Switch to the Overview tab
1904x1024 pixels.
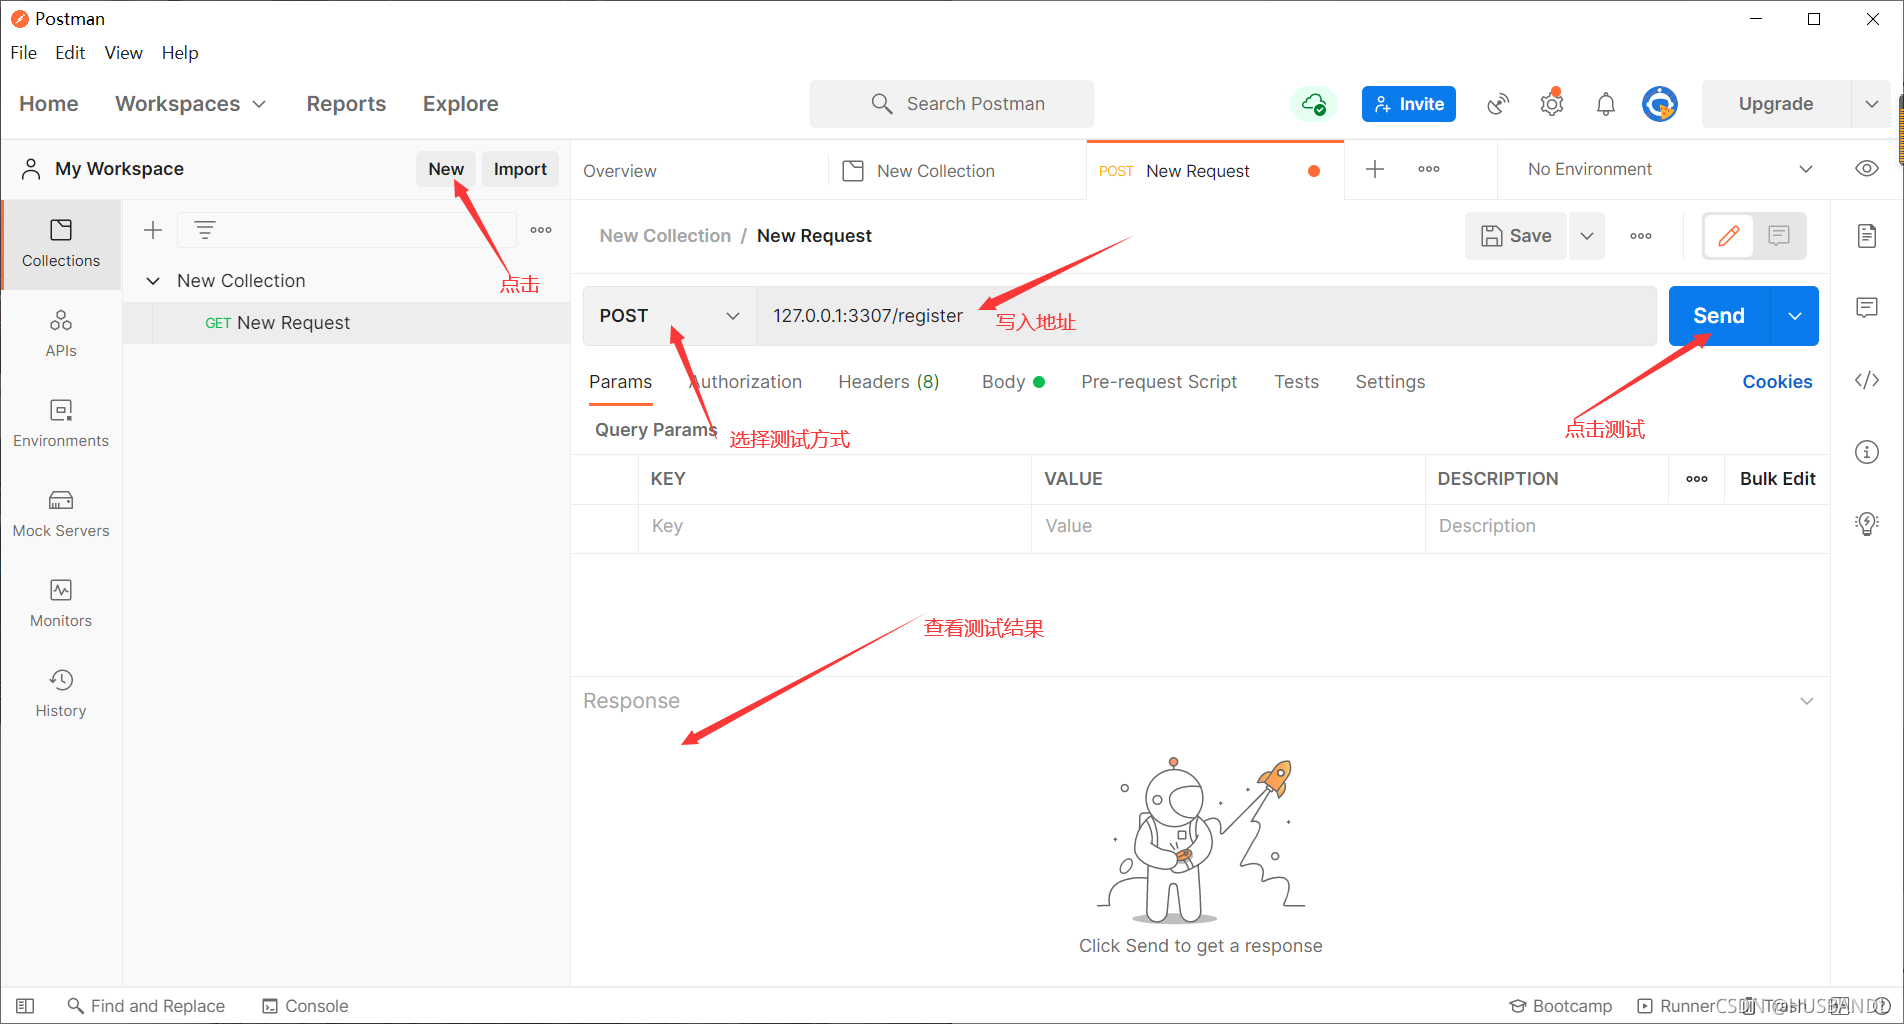click(x=620, y=171)
